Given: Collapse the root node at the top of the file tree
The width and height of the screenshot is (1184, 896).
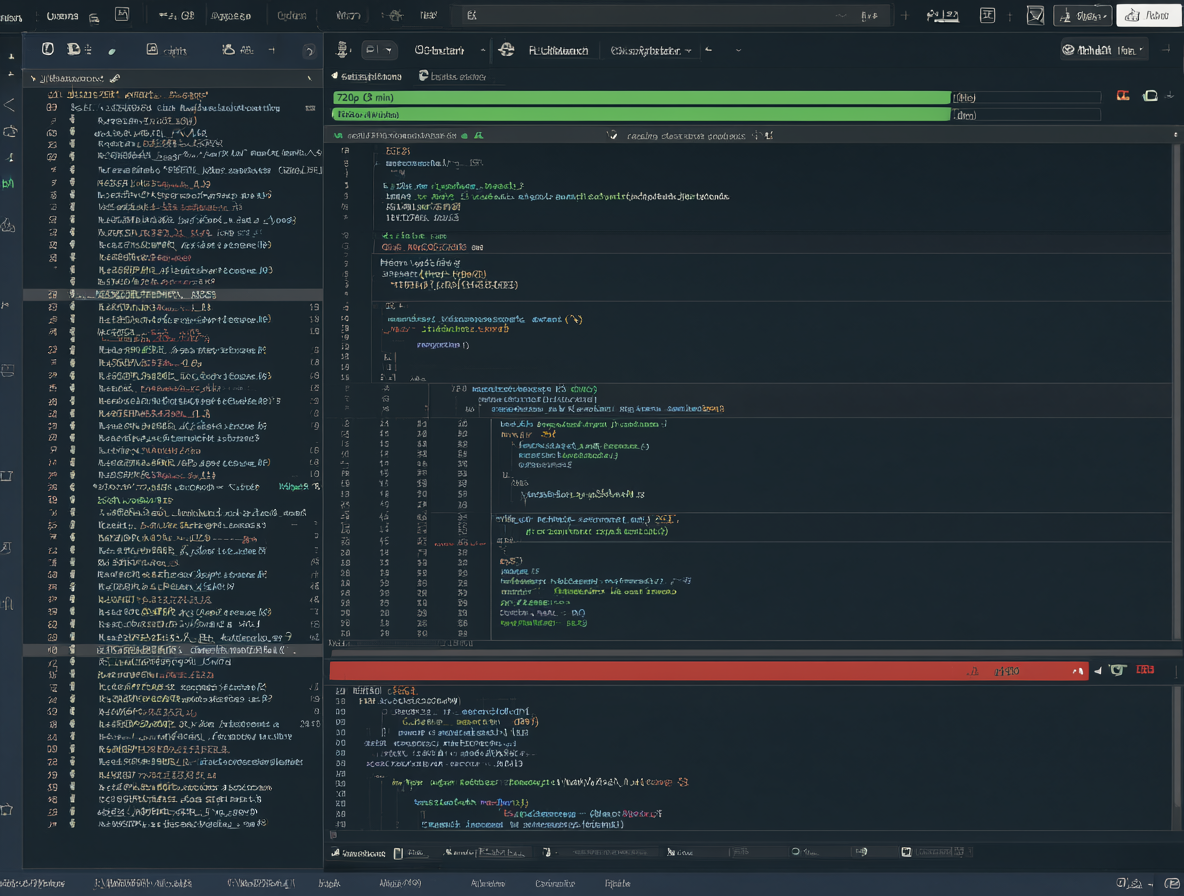Looking at the screenshot, I should (33, 79).
